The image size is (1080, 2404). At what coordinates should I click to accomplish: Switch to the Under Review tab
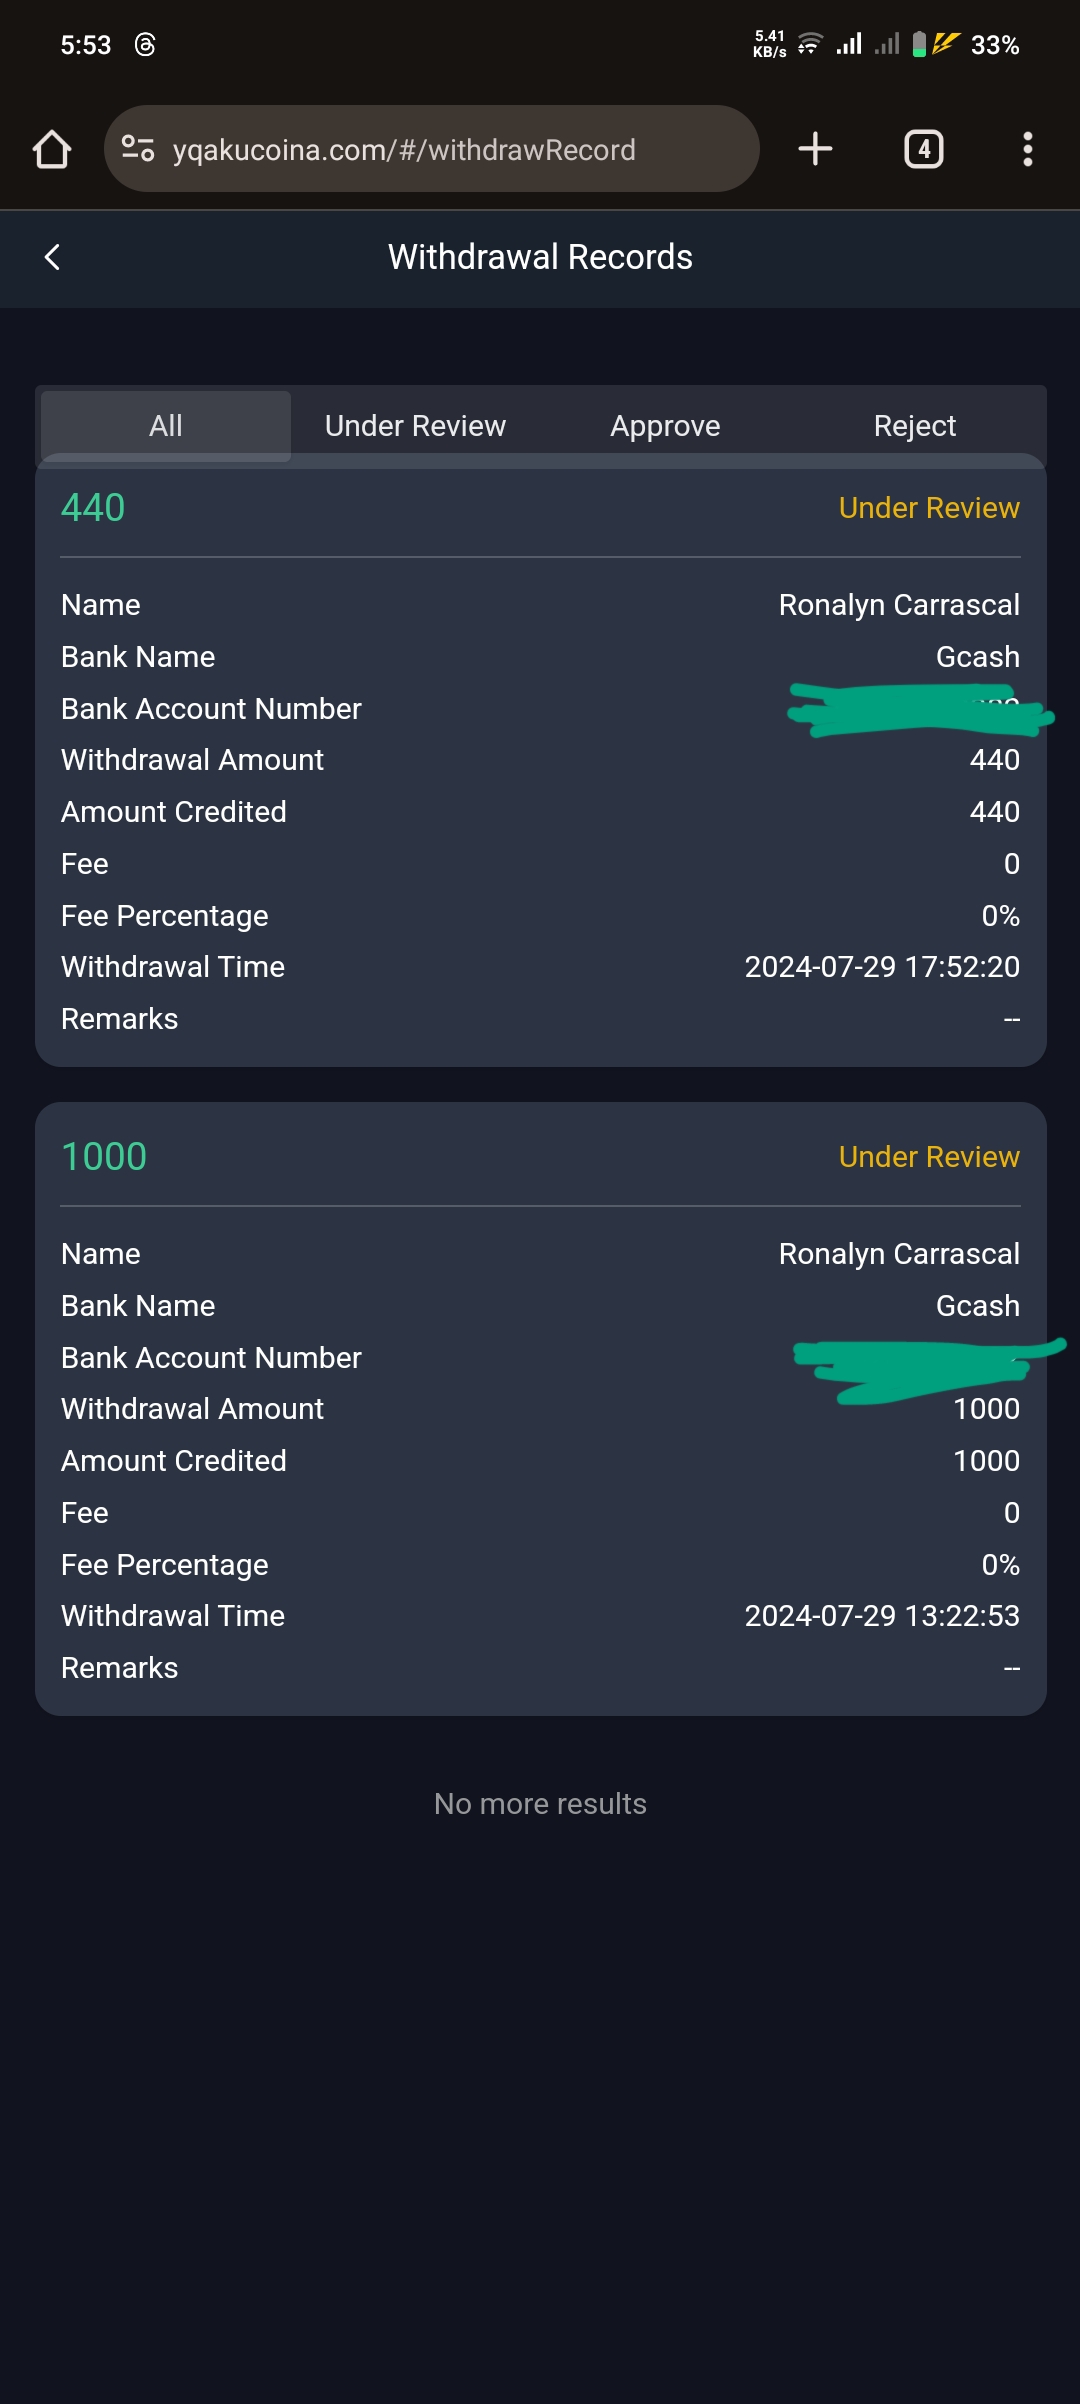415,426
